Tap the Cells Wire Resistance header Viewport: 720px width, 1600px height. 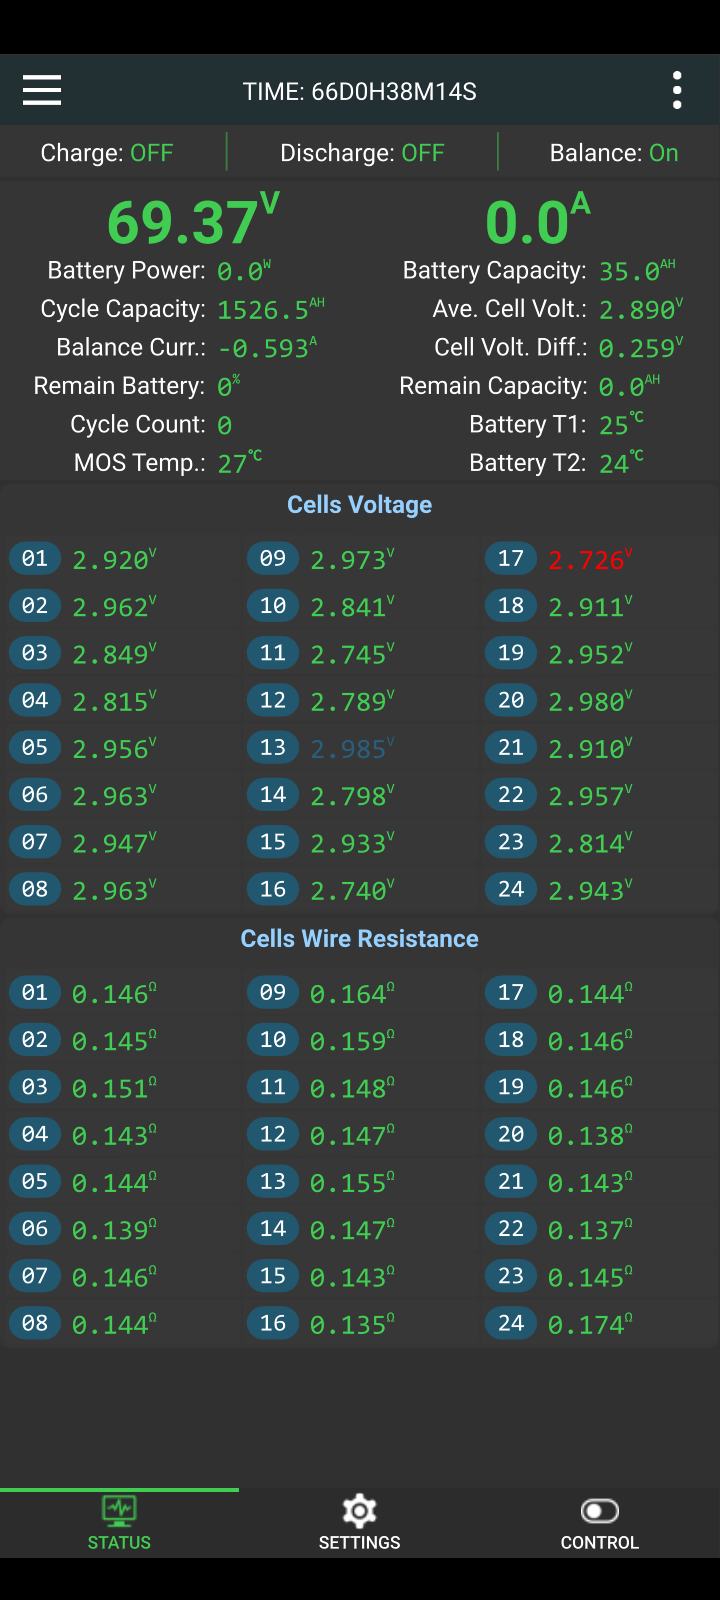click(x=360, y=939)
